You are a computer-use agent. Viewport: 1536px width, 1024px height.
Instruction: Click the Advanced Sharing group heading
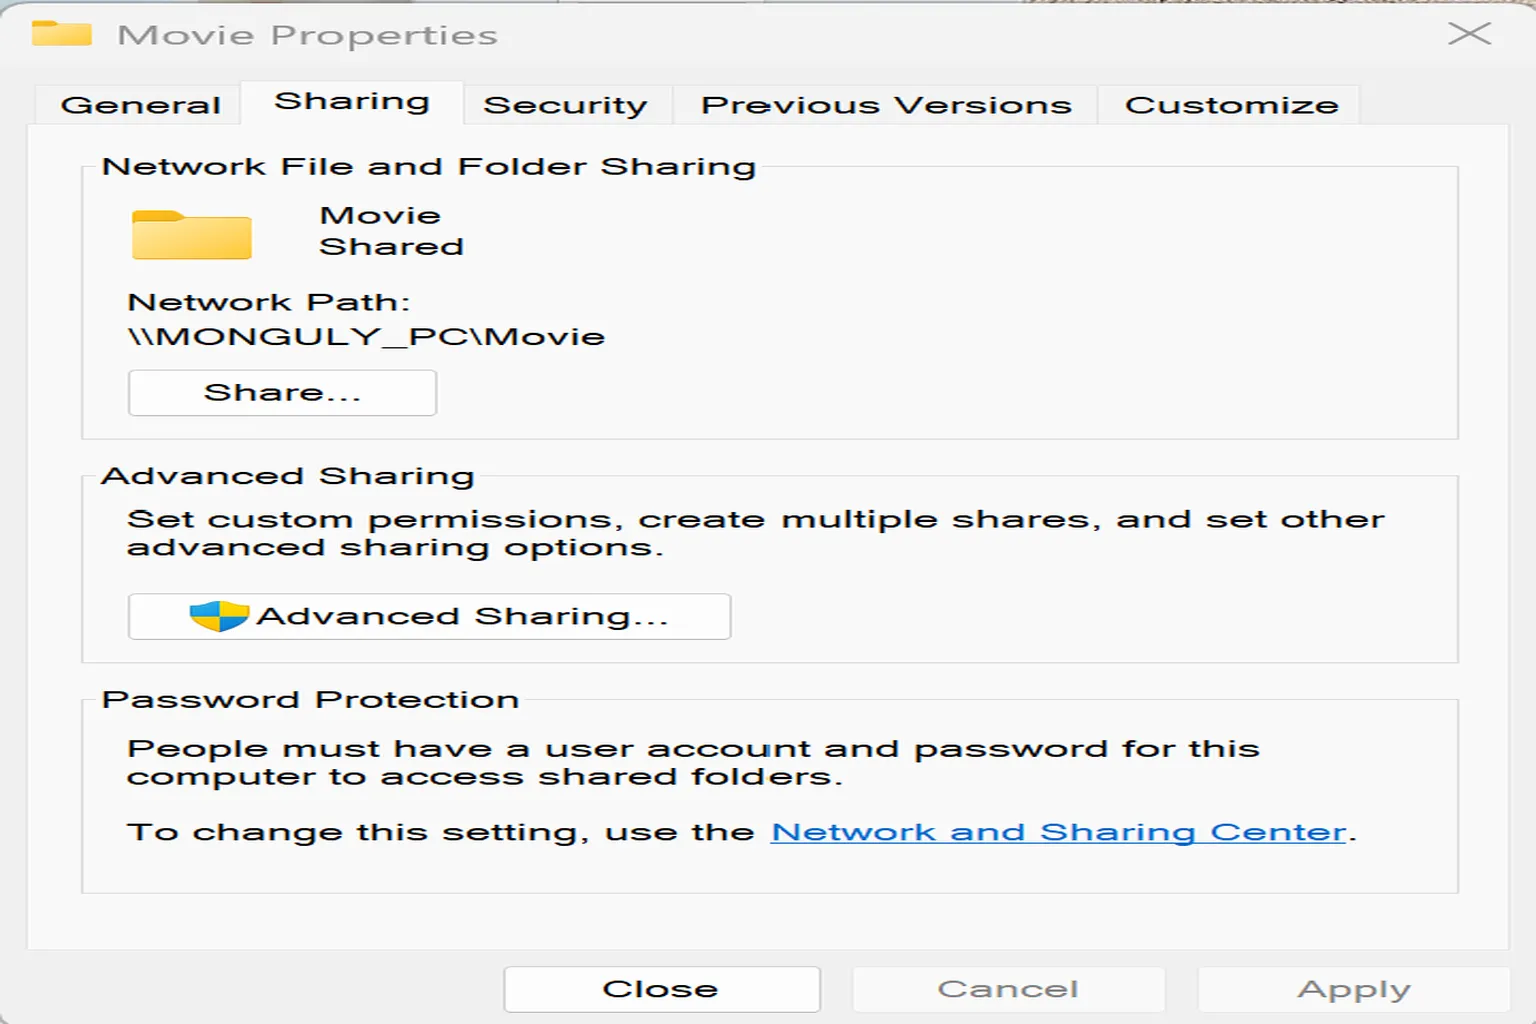pyautogui.click(x=288, y=476)
